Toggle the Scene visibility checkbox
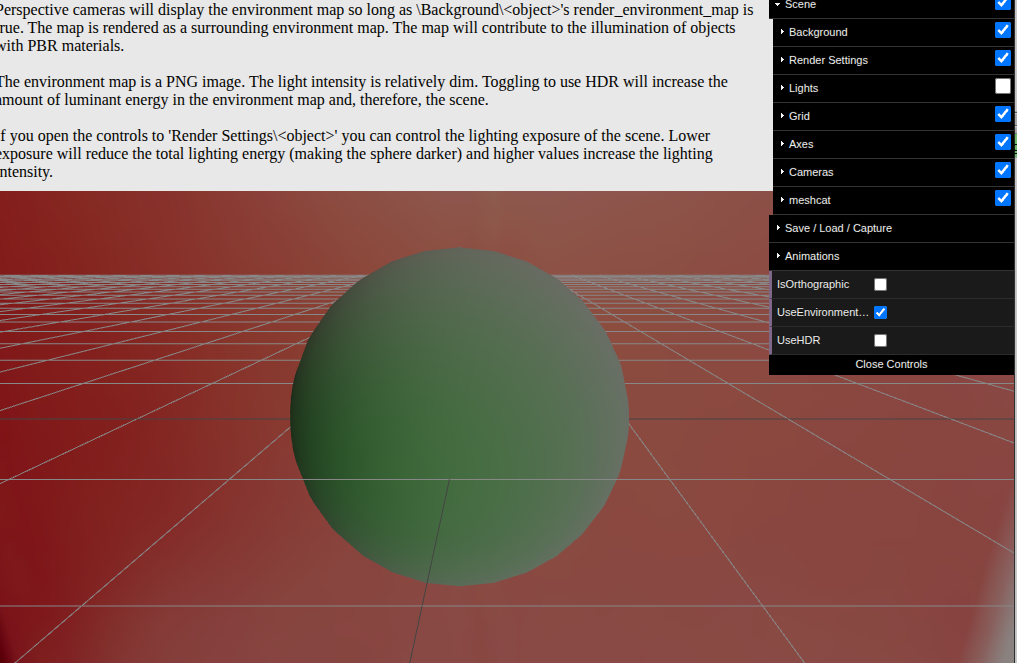Image resolution: width=1017 pixels, height=663 pixels. click(x=1002, y=3)
